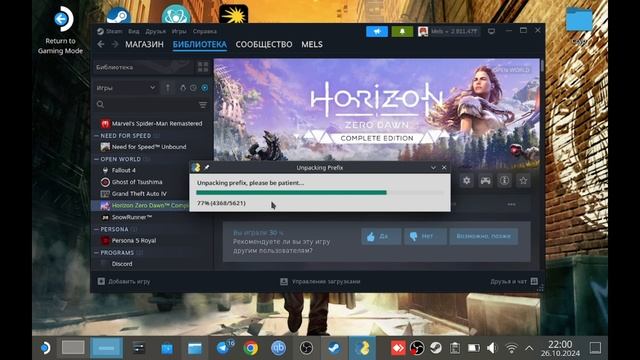Click the Steam forward navigation arrow
The image size is (640, 360).
click(x=115, y=44)
